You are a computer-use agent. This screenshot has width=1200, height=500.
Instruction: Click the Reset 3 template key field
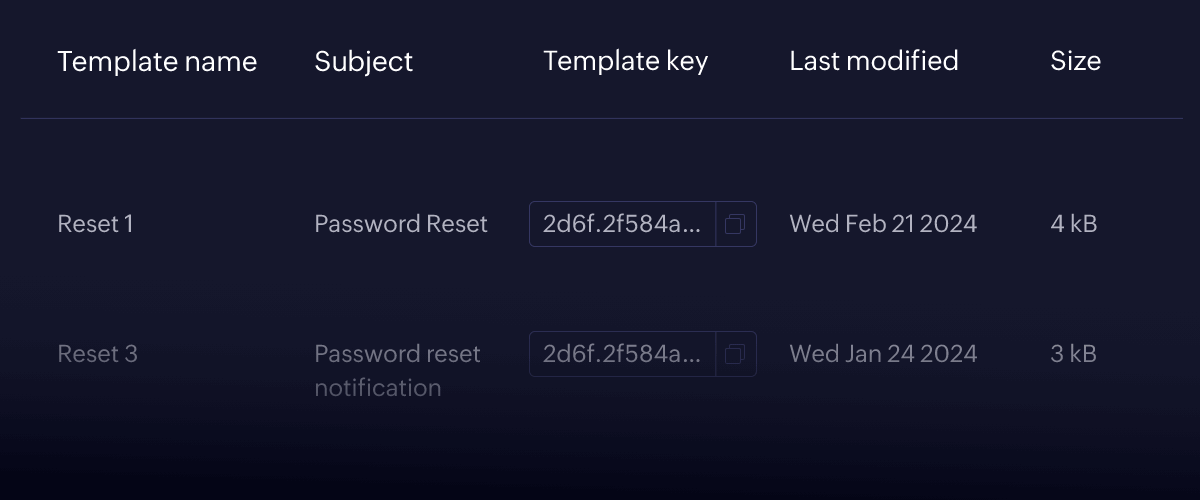coord(622,354)
